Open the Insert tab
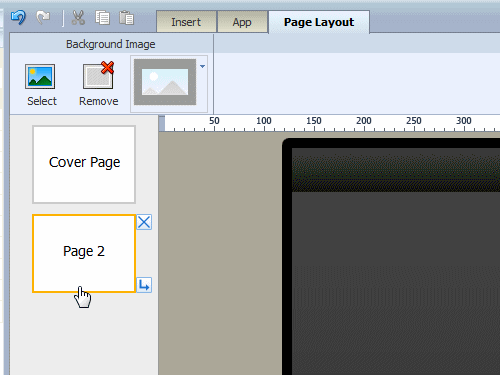500x375 pixels. pyautogui.click(x=186, y=22)
